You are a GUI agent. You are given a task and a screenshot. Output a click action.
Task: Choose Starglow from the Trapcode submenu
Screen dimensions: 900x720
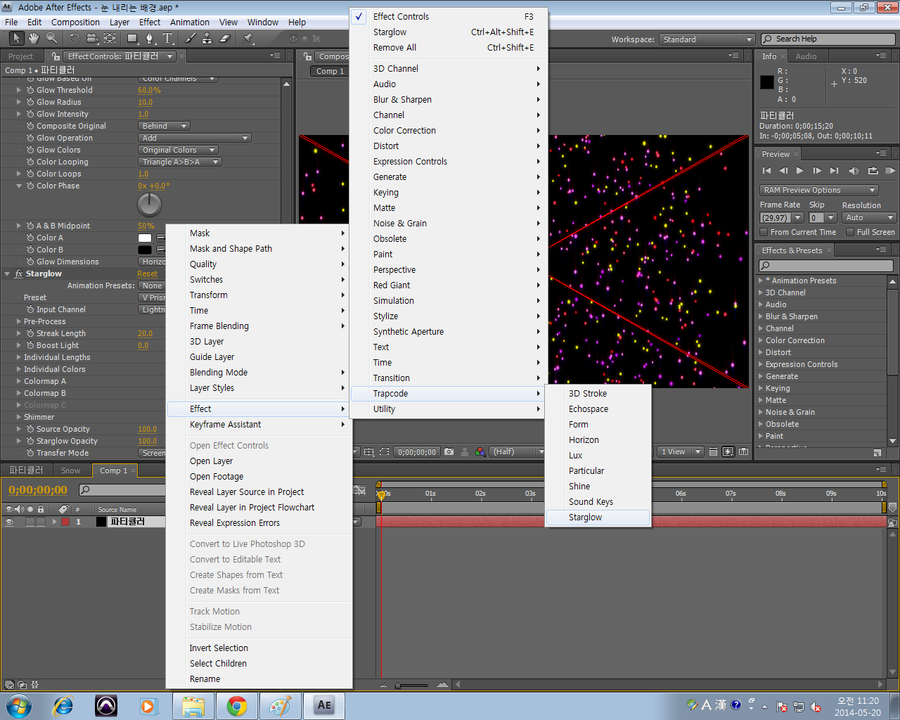[x=598, y=517]
